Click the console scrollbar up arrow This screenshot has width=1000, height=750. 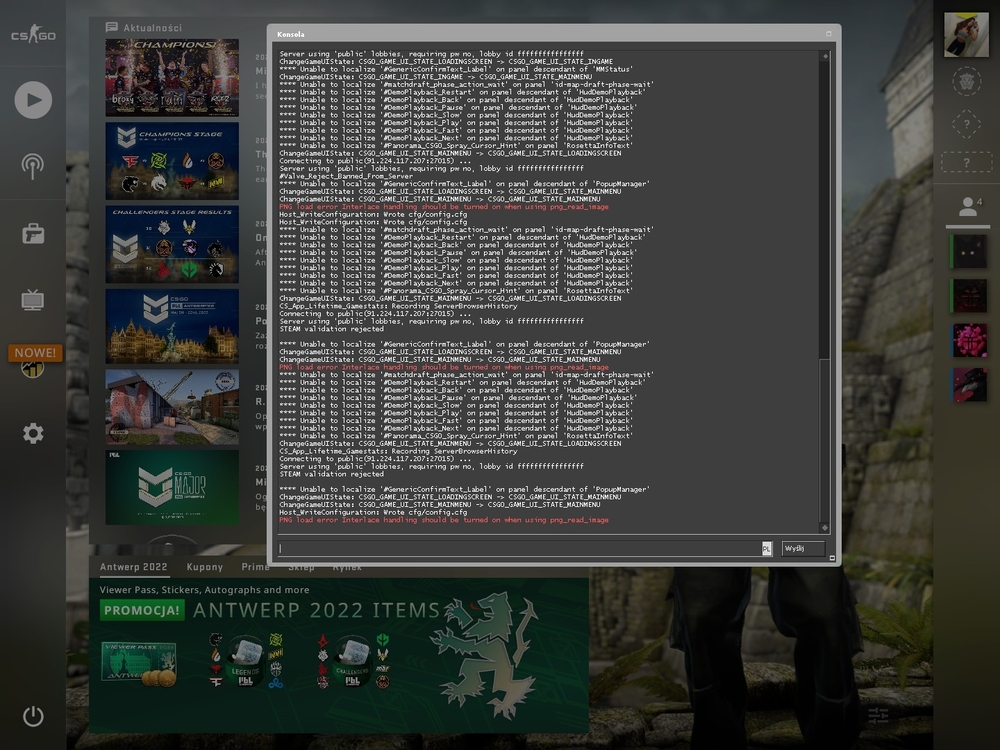(x=825, y=57)
